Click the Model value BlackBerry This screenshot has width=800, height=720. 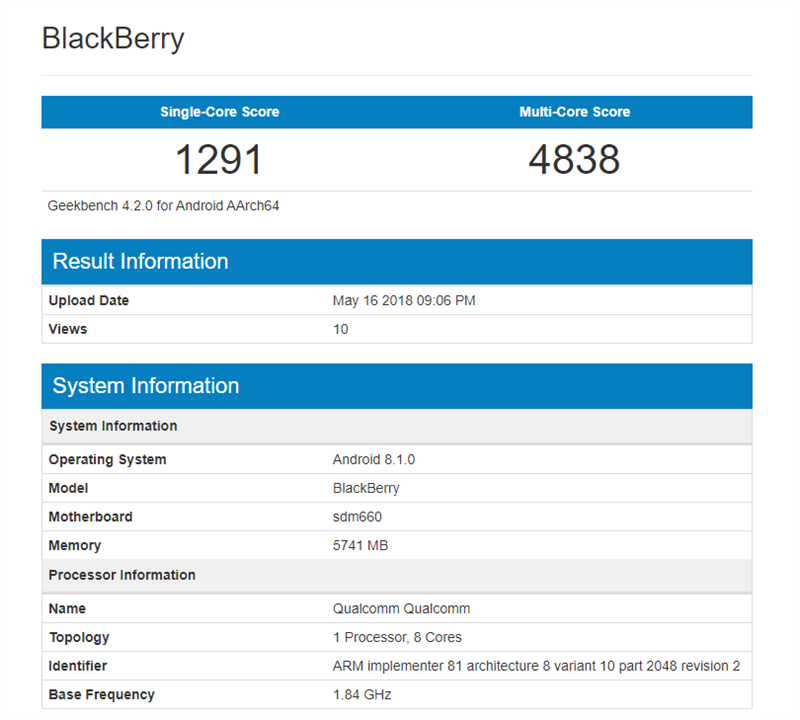pyautogui.click(x=366, y=488)
